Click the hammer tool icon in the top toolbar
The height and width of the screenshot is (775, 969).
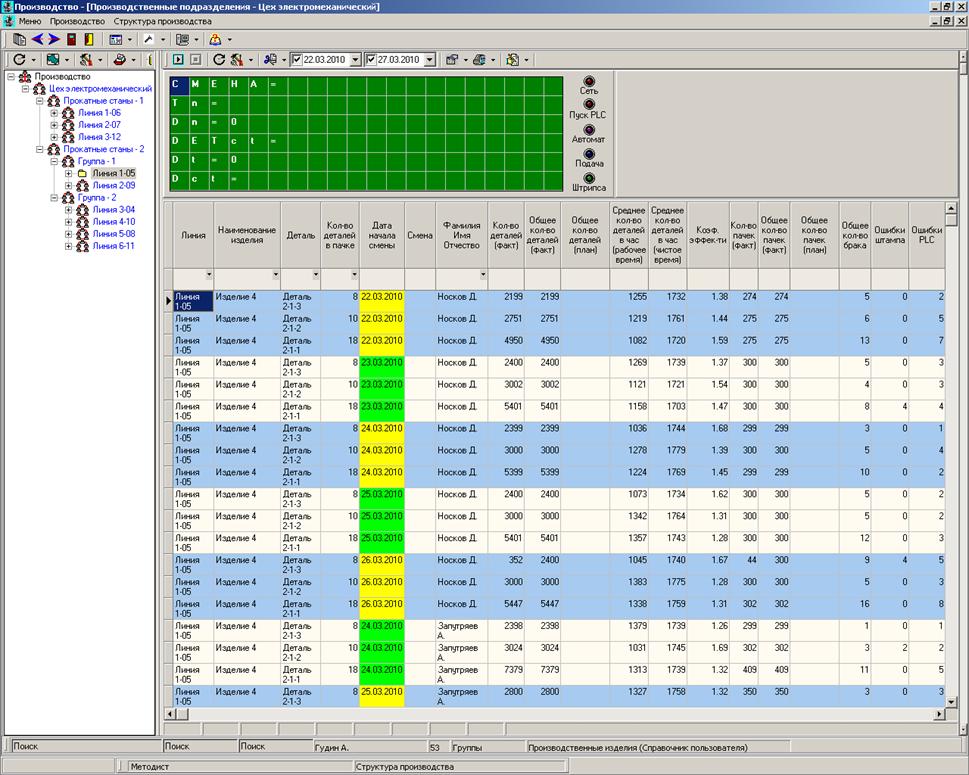tap(149, 40)
